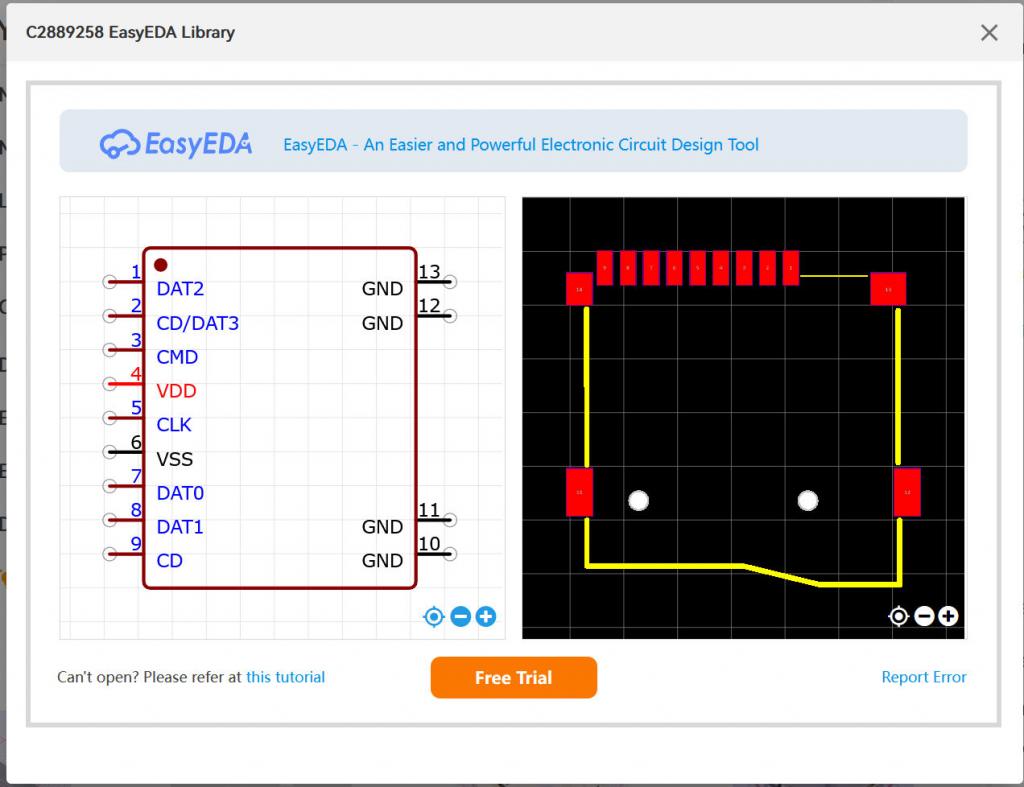Zoom out of the schematic symbol preview
Viewport: 1024px width, 787px height.
click(x=460, y=617)
